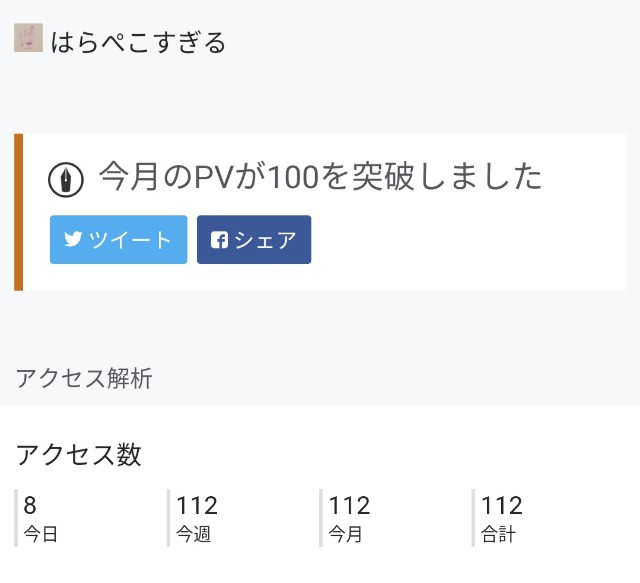Tweet the PV milestone via ツイート button
640x583 pixels.
click(x=119, y=240)
